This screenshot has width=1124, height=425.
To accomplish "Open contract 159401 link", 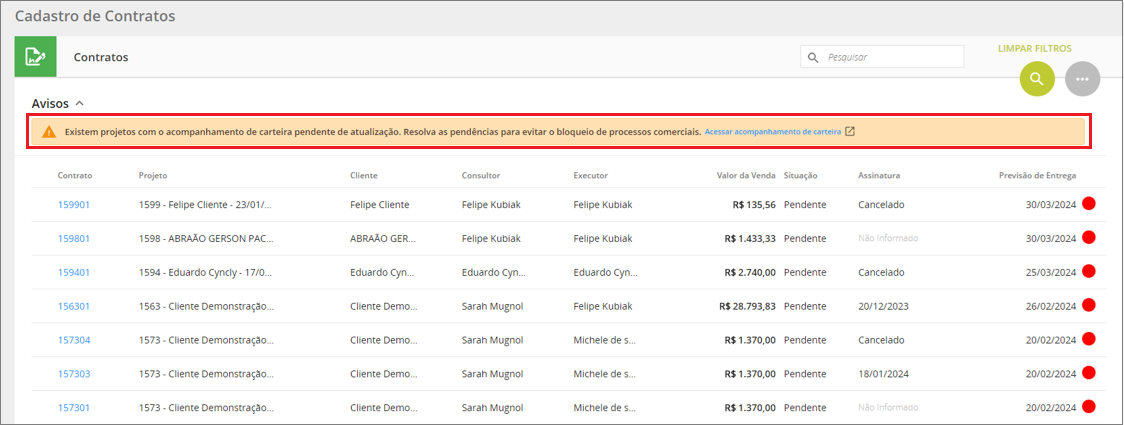I will (x=74, y=272).
